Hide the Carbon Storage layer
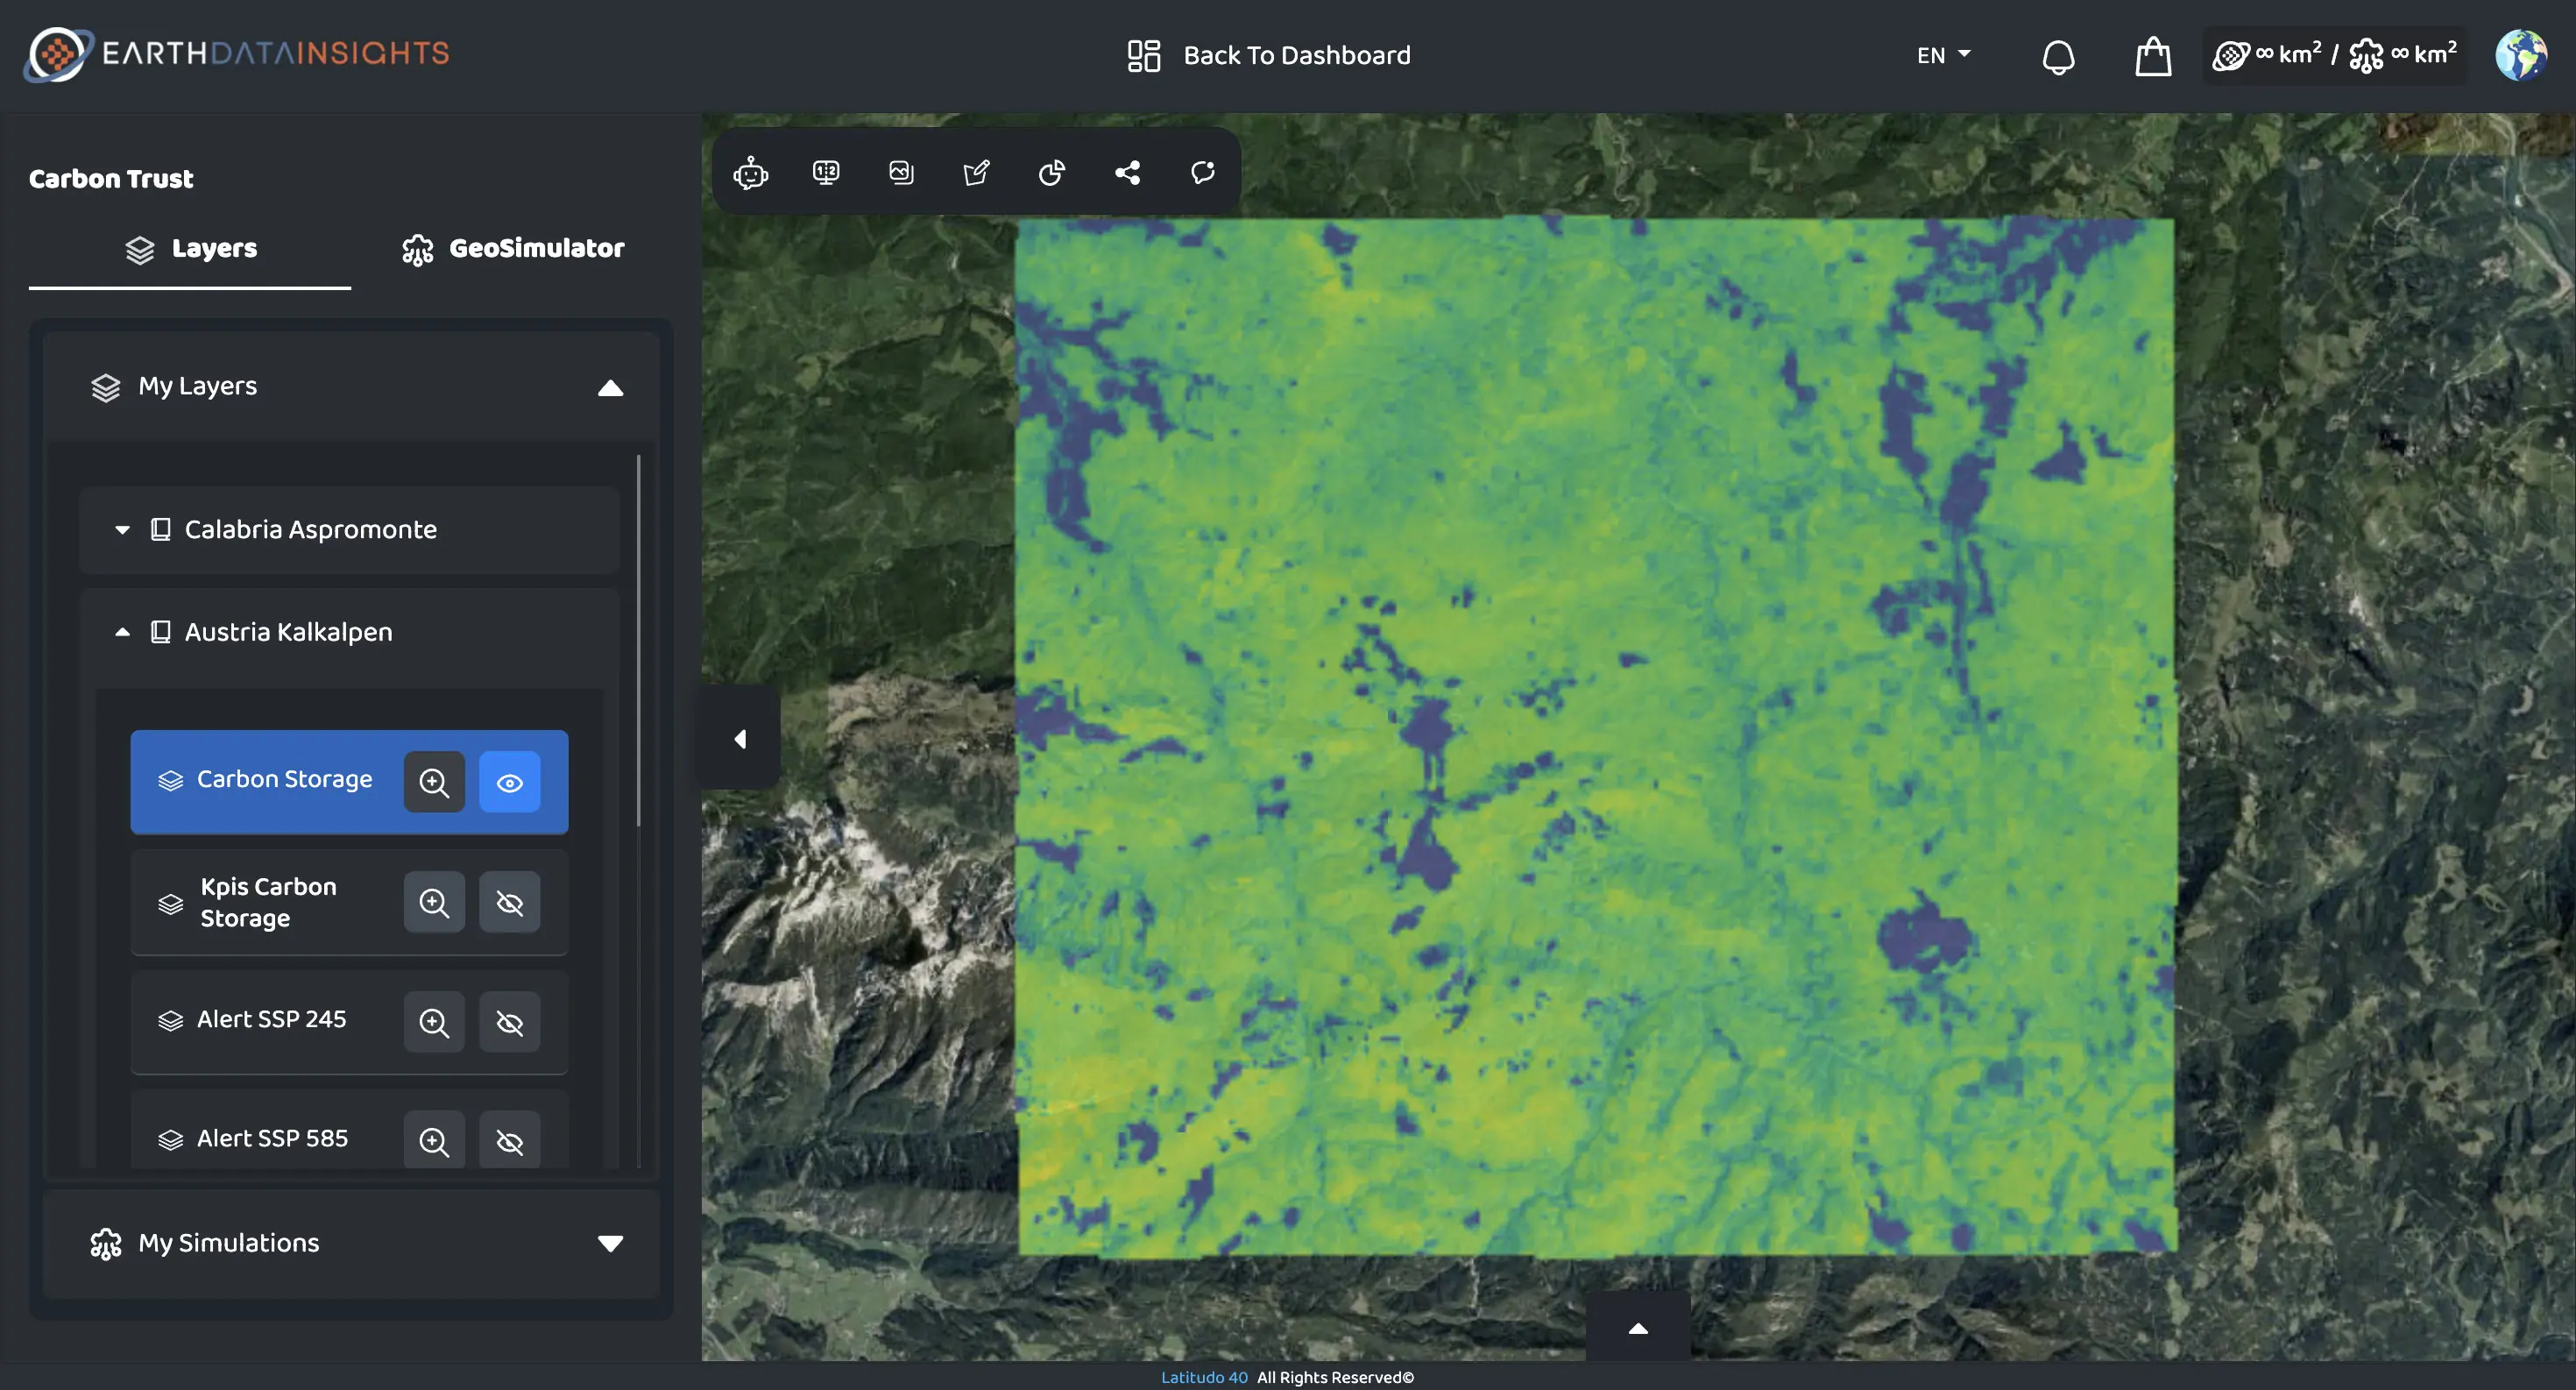The image size is (2576, 1390). click(510, 783)
